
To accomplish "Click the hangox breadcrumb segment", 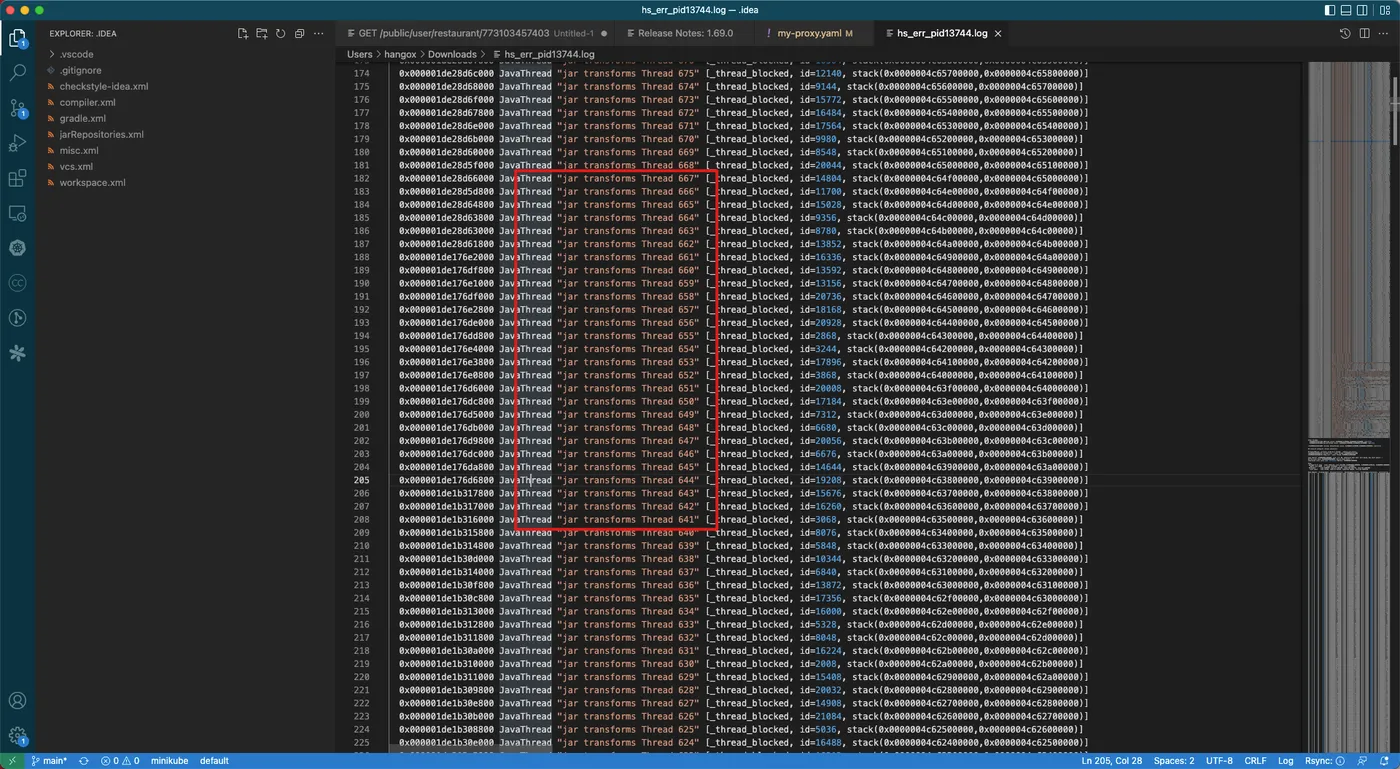I will [400, 54].
